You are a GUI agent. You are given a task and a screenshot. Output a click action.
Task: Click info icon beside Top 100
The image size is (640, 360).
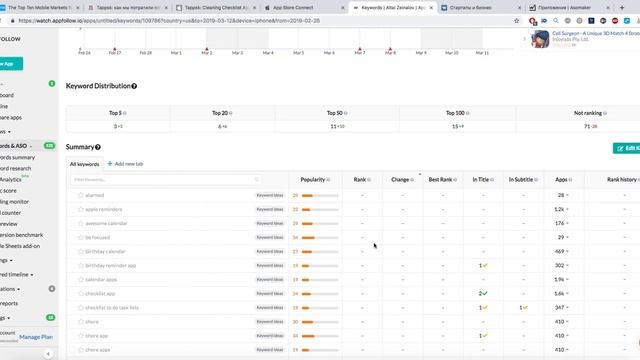coord(468,113)
